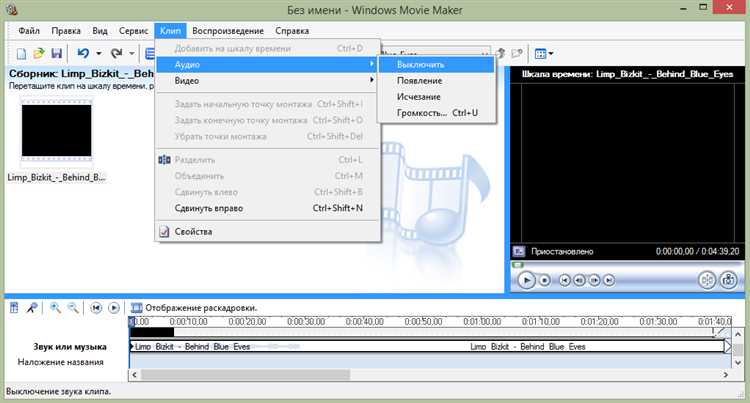Rewind the timeline to start
Screen dimensions: 750x403
pyautogui.click(x=96, y=308)
